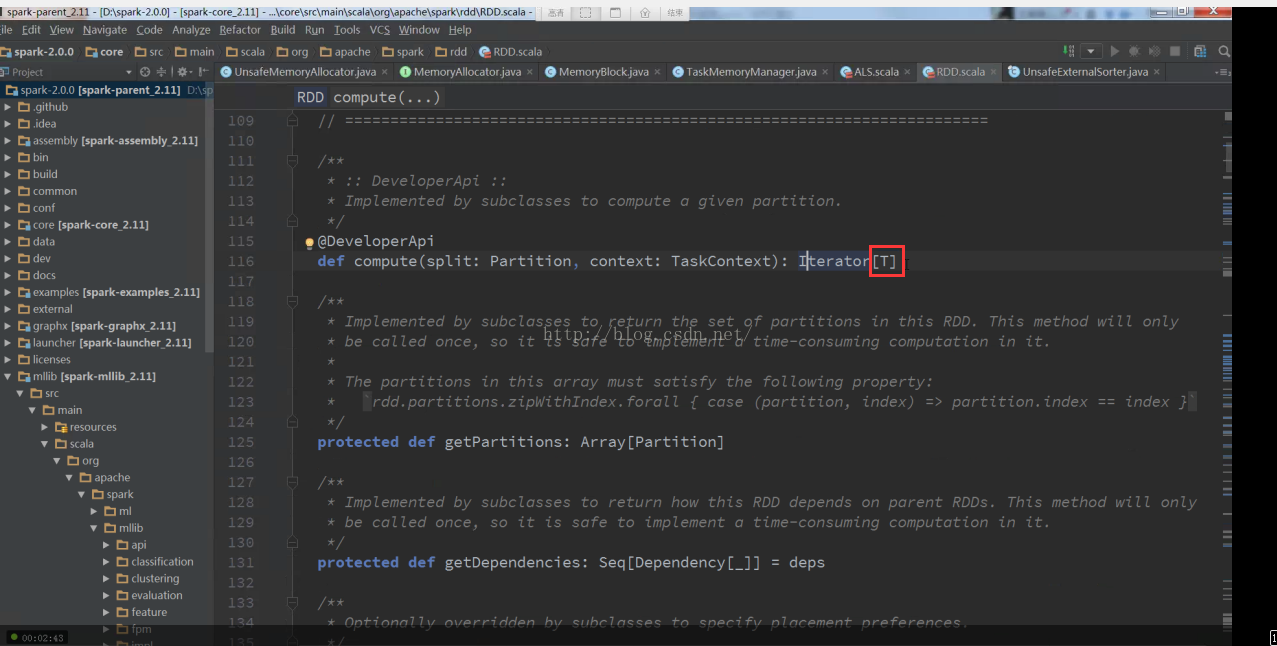Click the light bulb intention icon

[310, 242]
